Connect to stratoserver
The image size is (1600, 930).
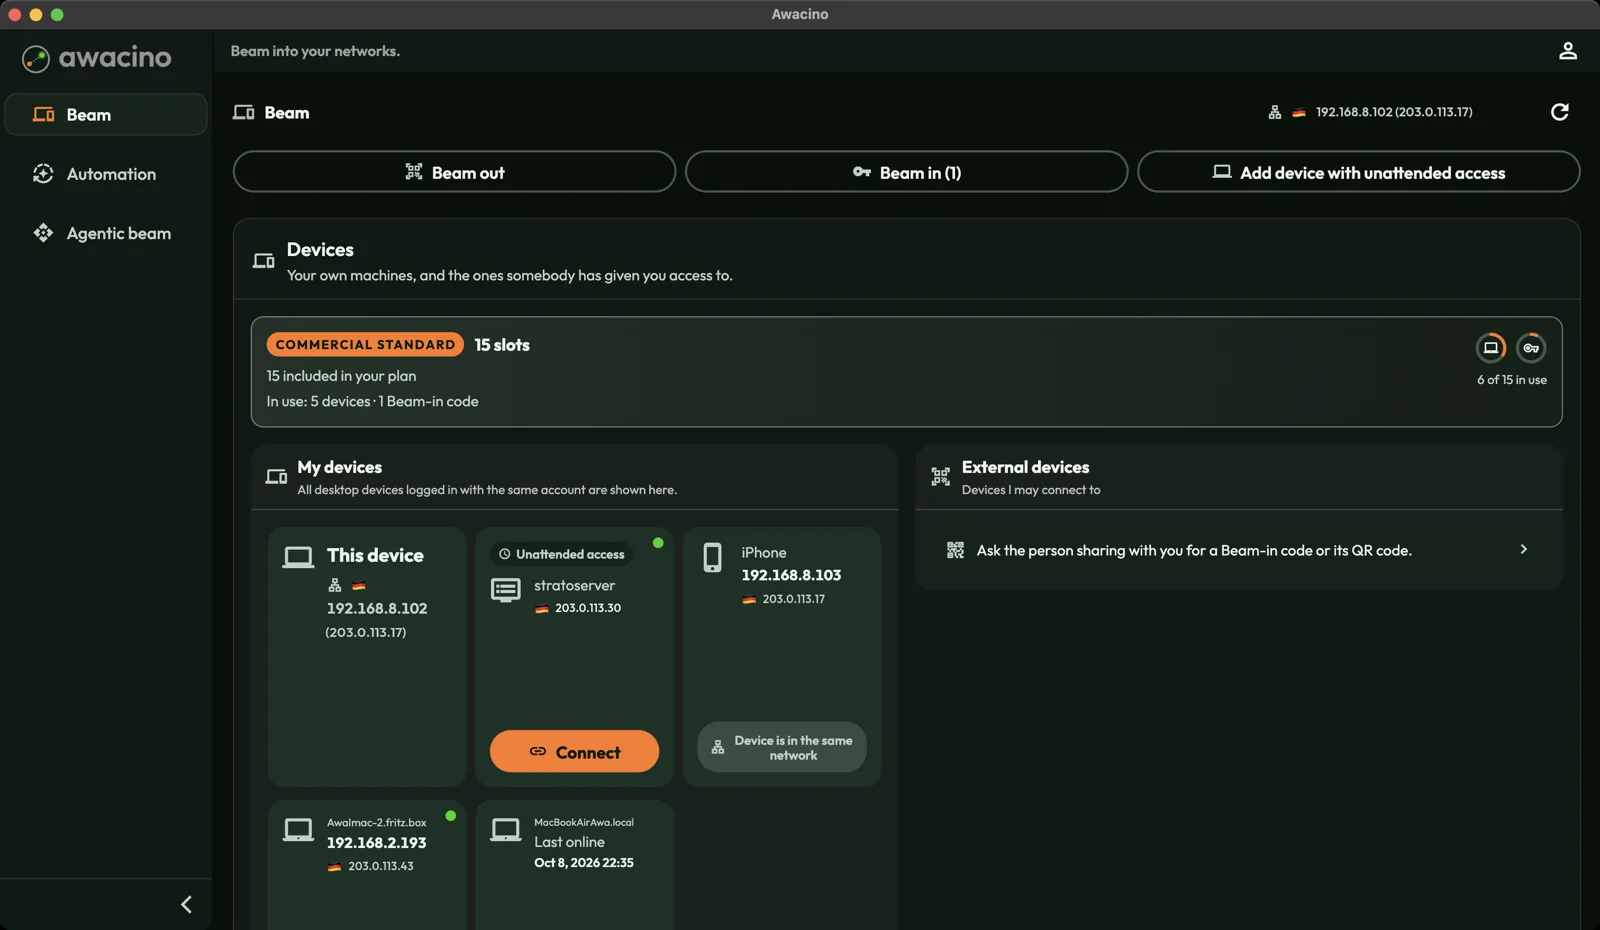[x=574, y=752]
